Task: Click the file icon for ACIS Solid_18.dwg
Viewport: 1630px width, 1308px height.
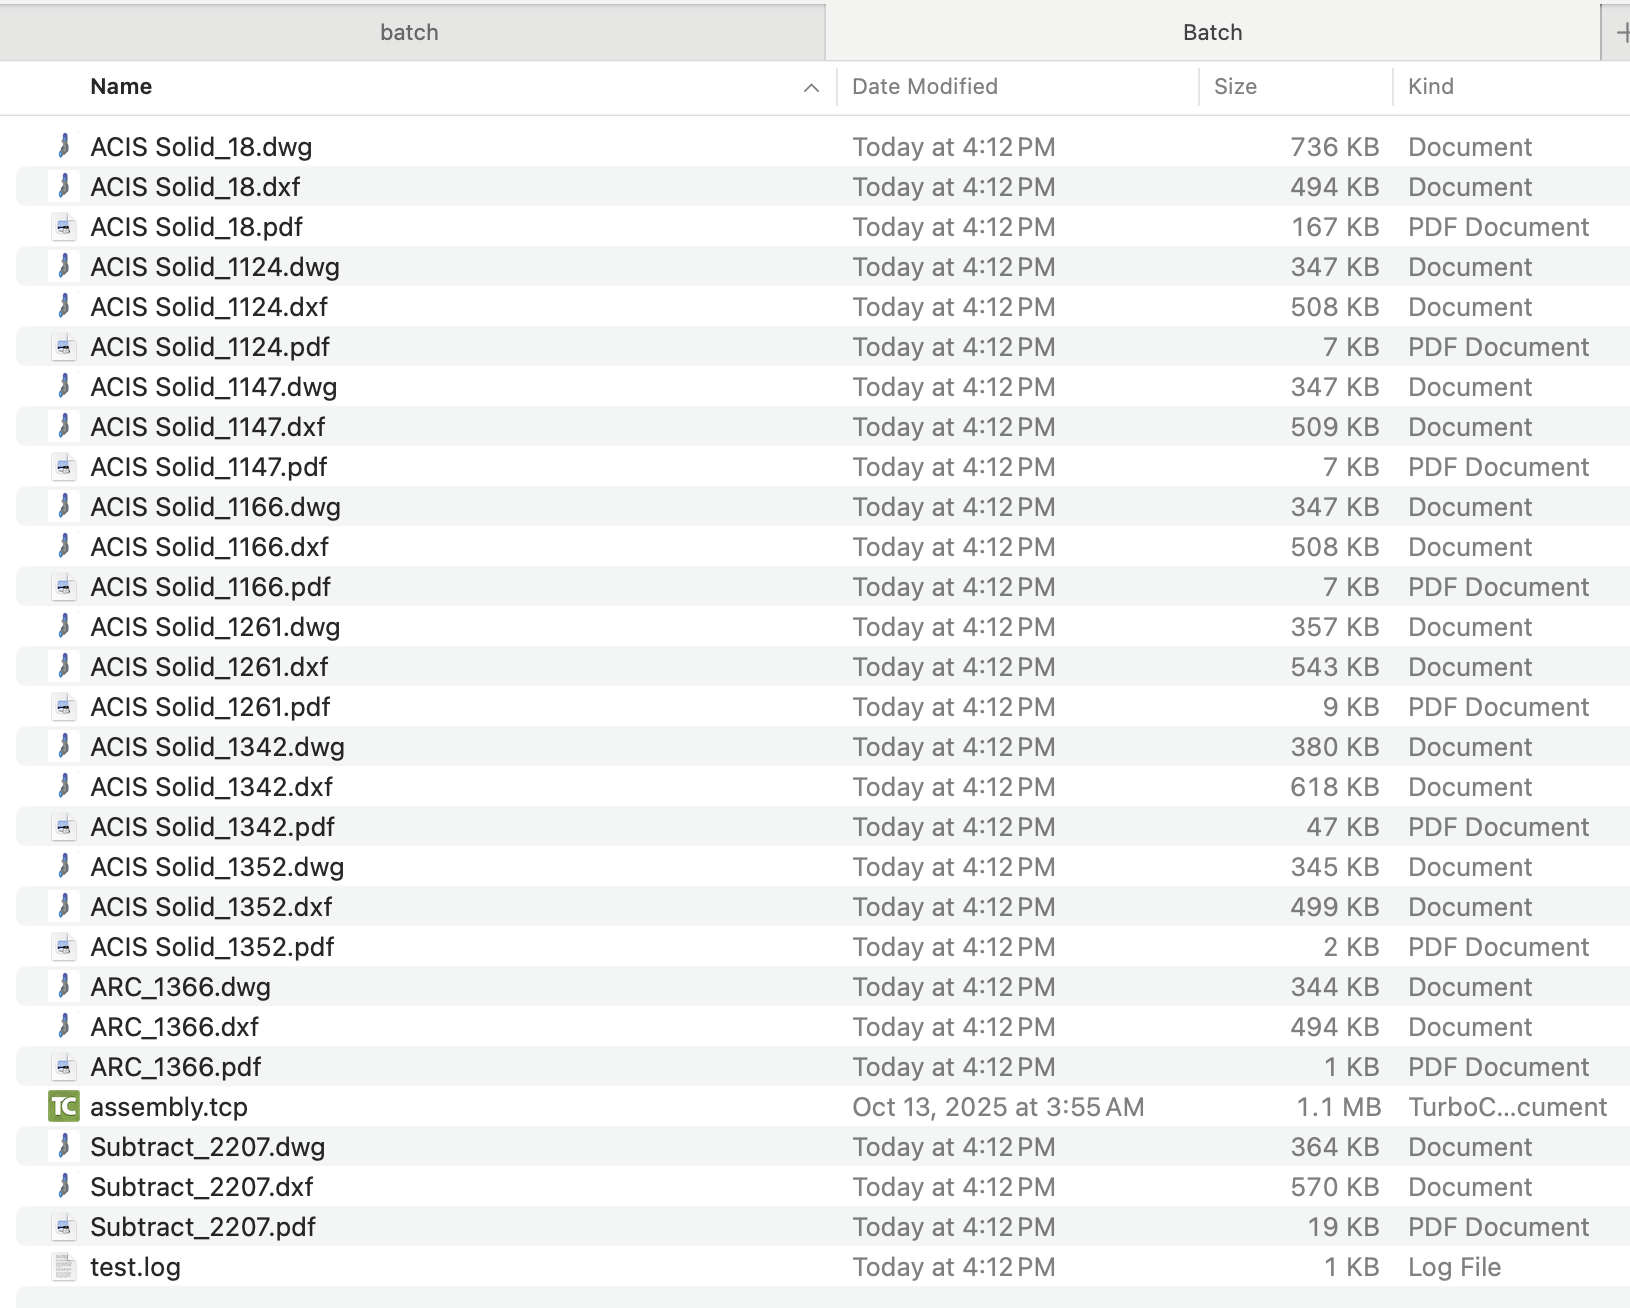Action: click(64, 147)
